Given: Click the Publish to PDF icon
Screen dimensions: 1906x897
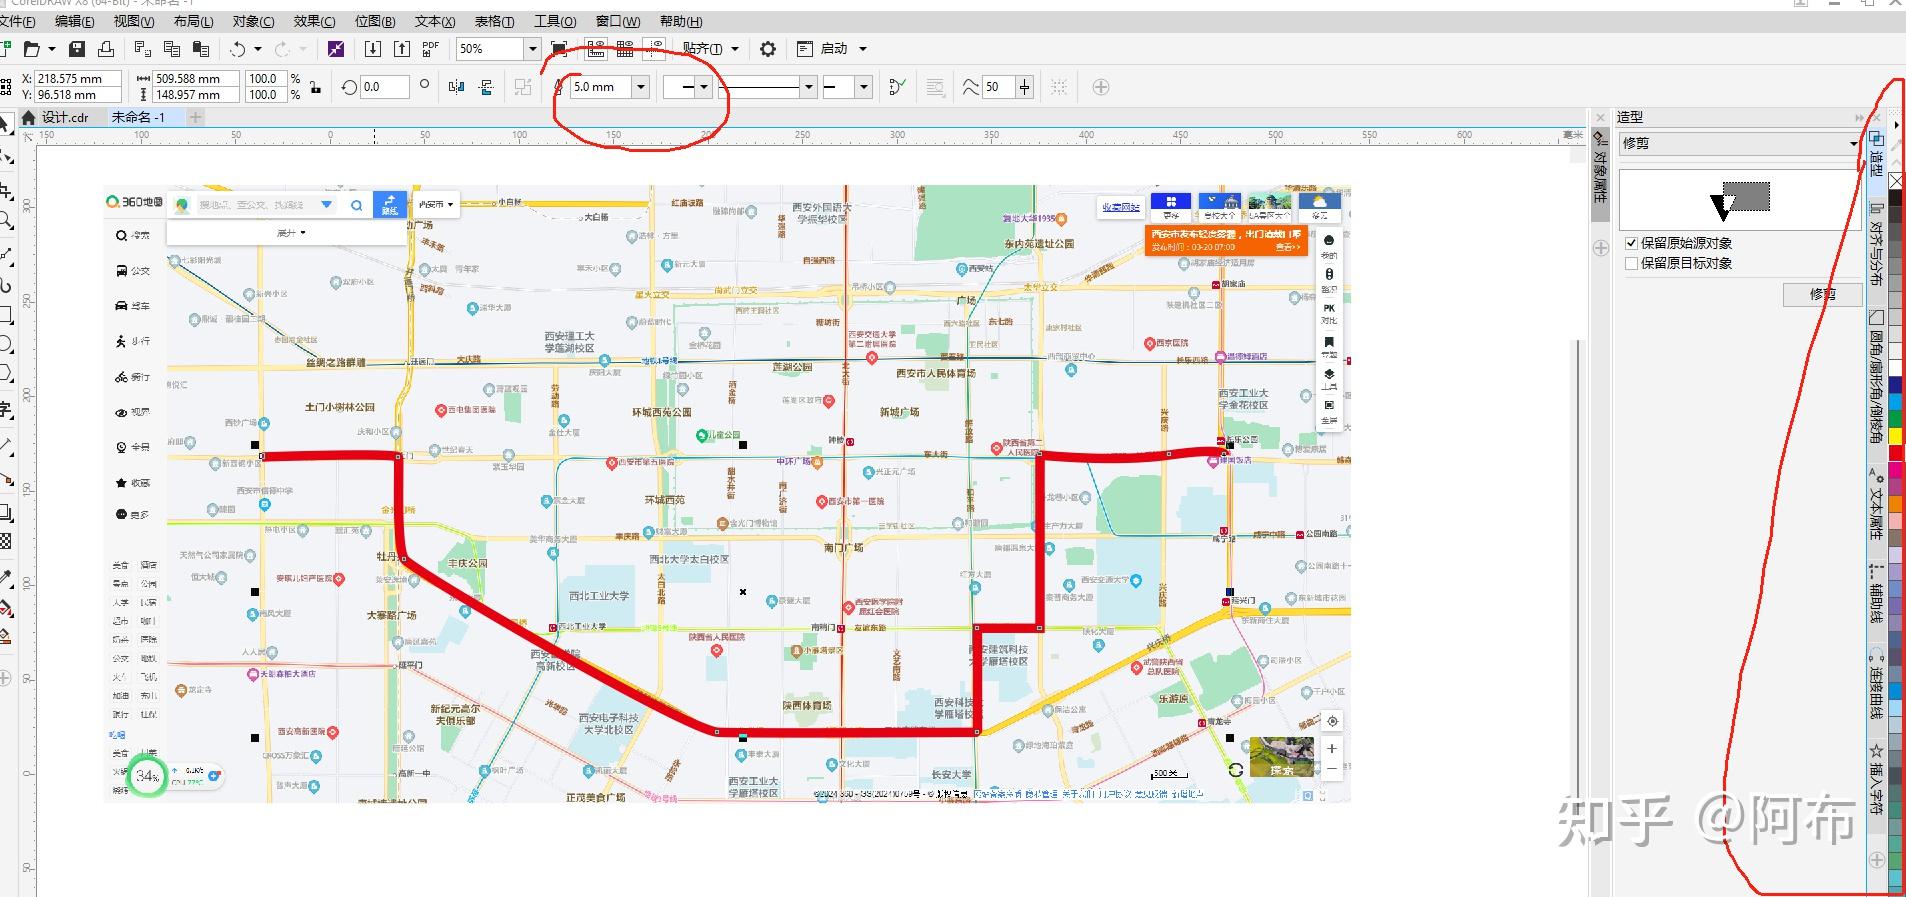Looking at the screenshot, I should [x=431, y=49].
